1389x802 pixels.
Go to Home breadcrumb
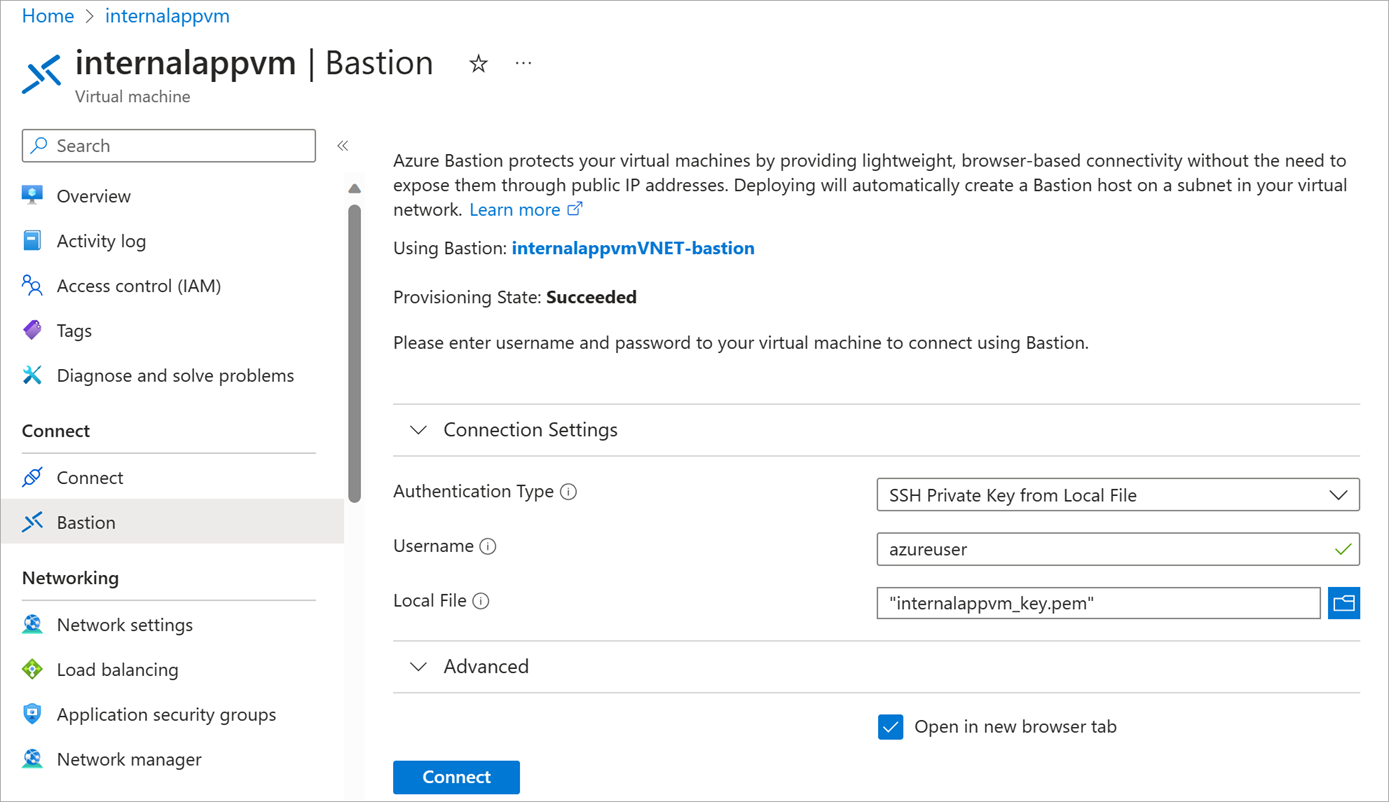pyautogui.click(x=48, y=16)
